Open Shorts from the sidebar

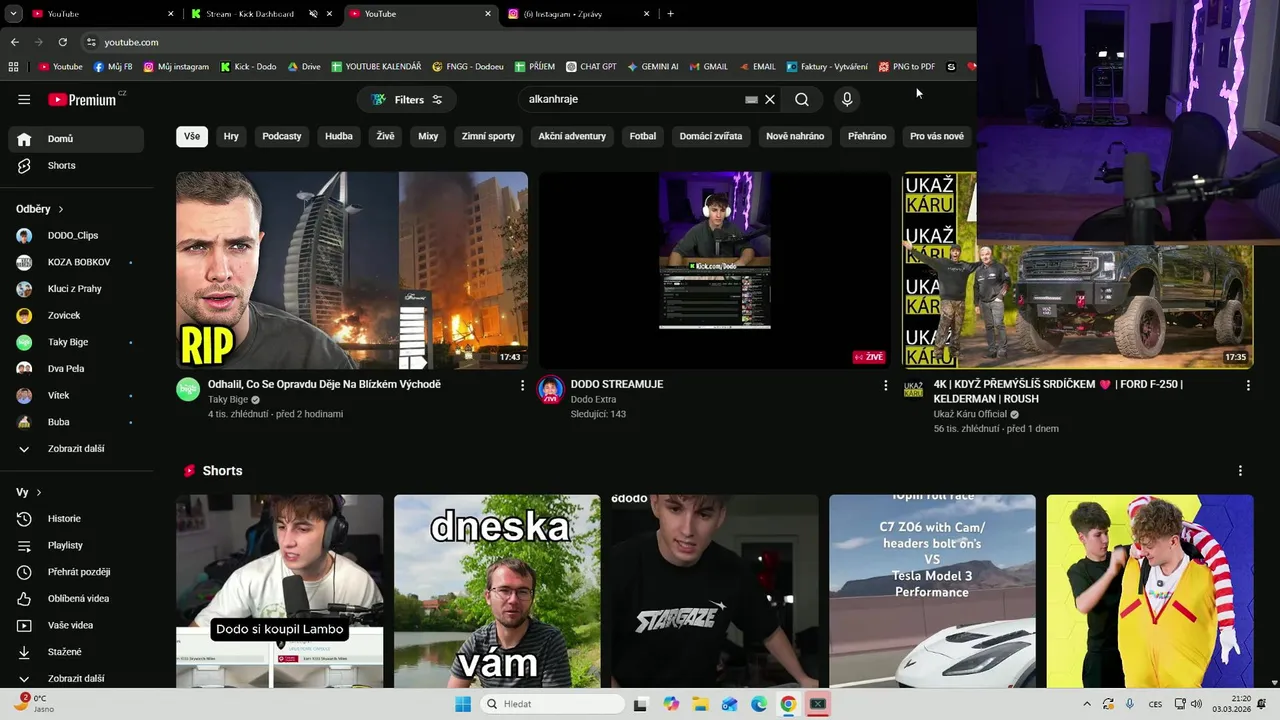point(76,165)
